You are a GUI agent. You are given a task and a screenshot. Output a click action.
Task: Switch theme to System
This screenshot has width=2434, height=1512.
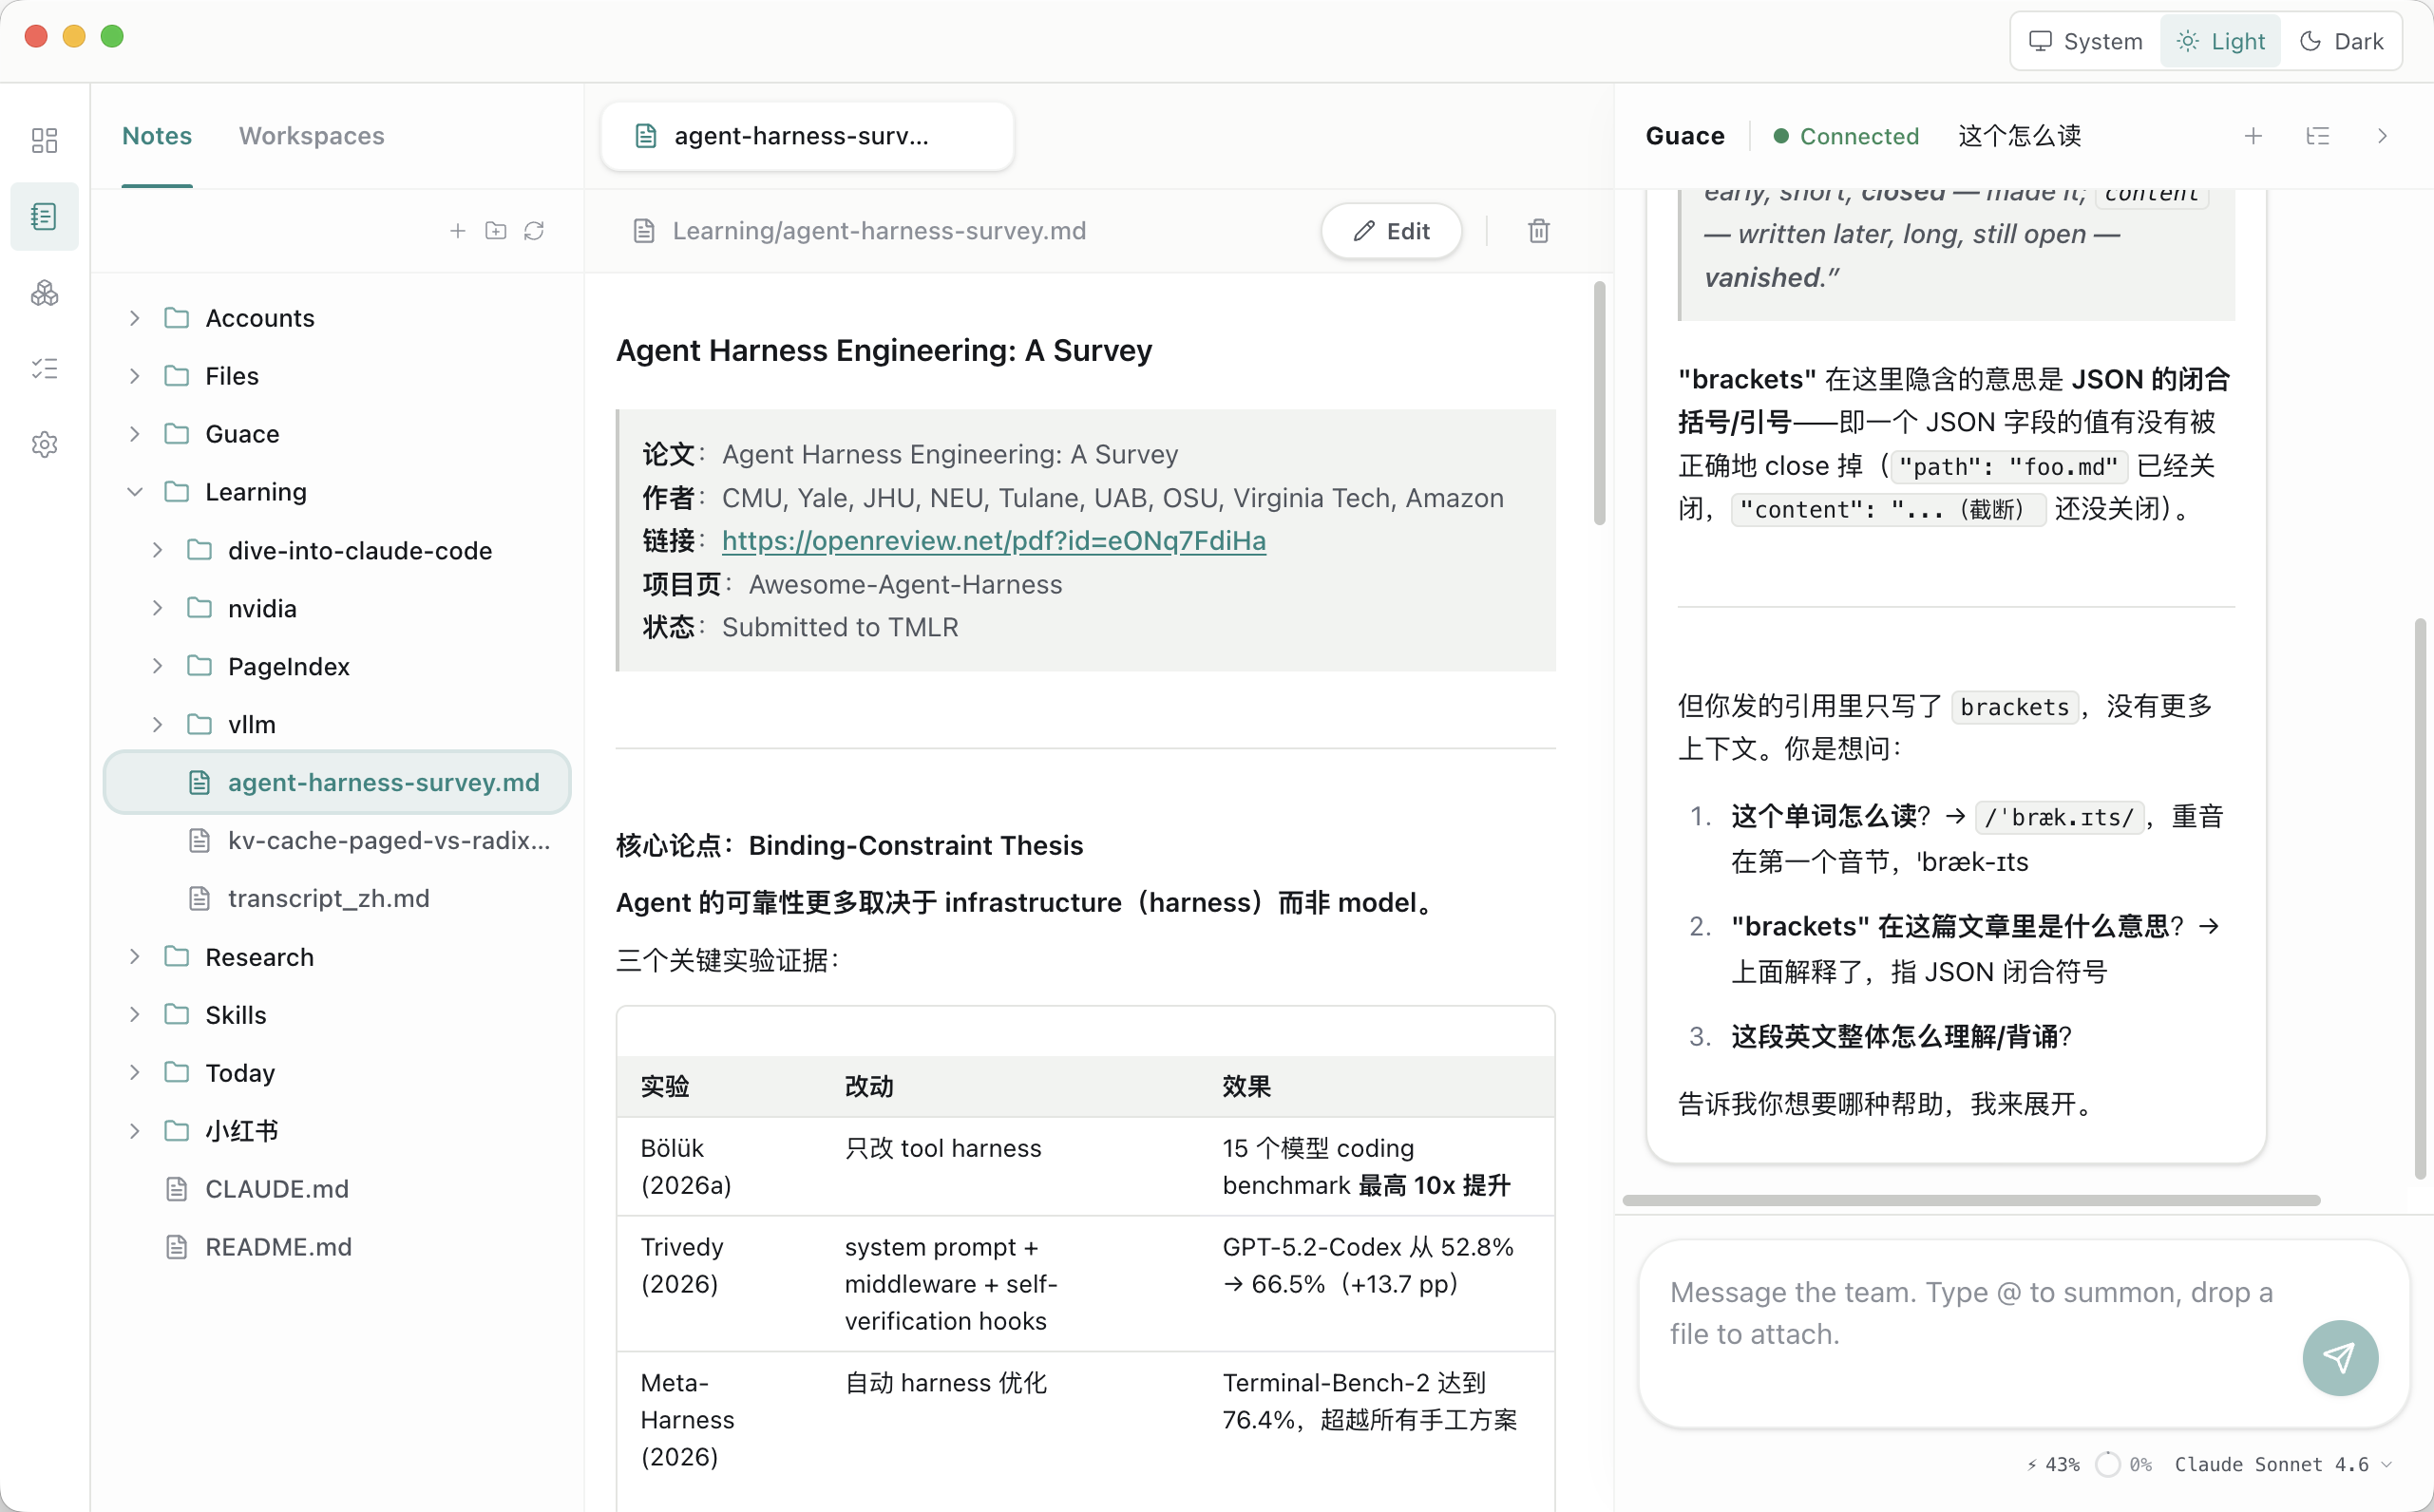point(2086,41)
